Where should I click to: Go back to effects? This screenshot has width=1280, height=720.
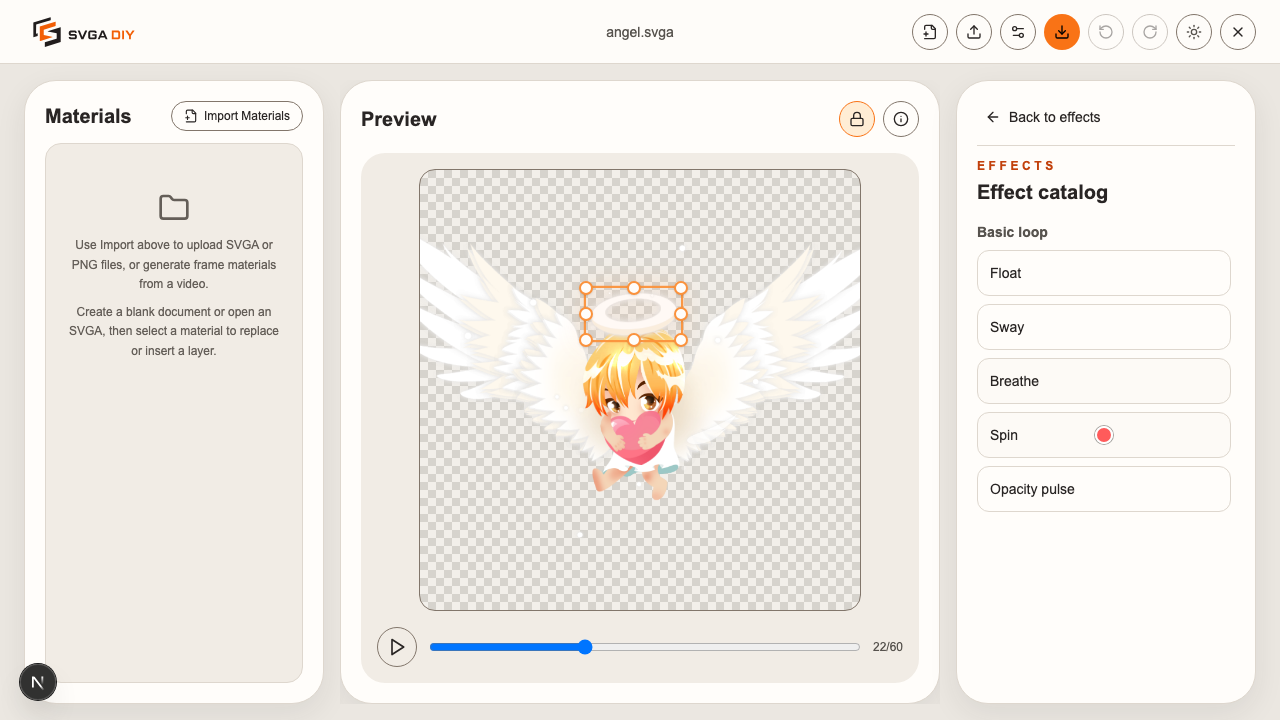tap(1043, 117)
